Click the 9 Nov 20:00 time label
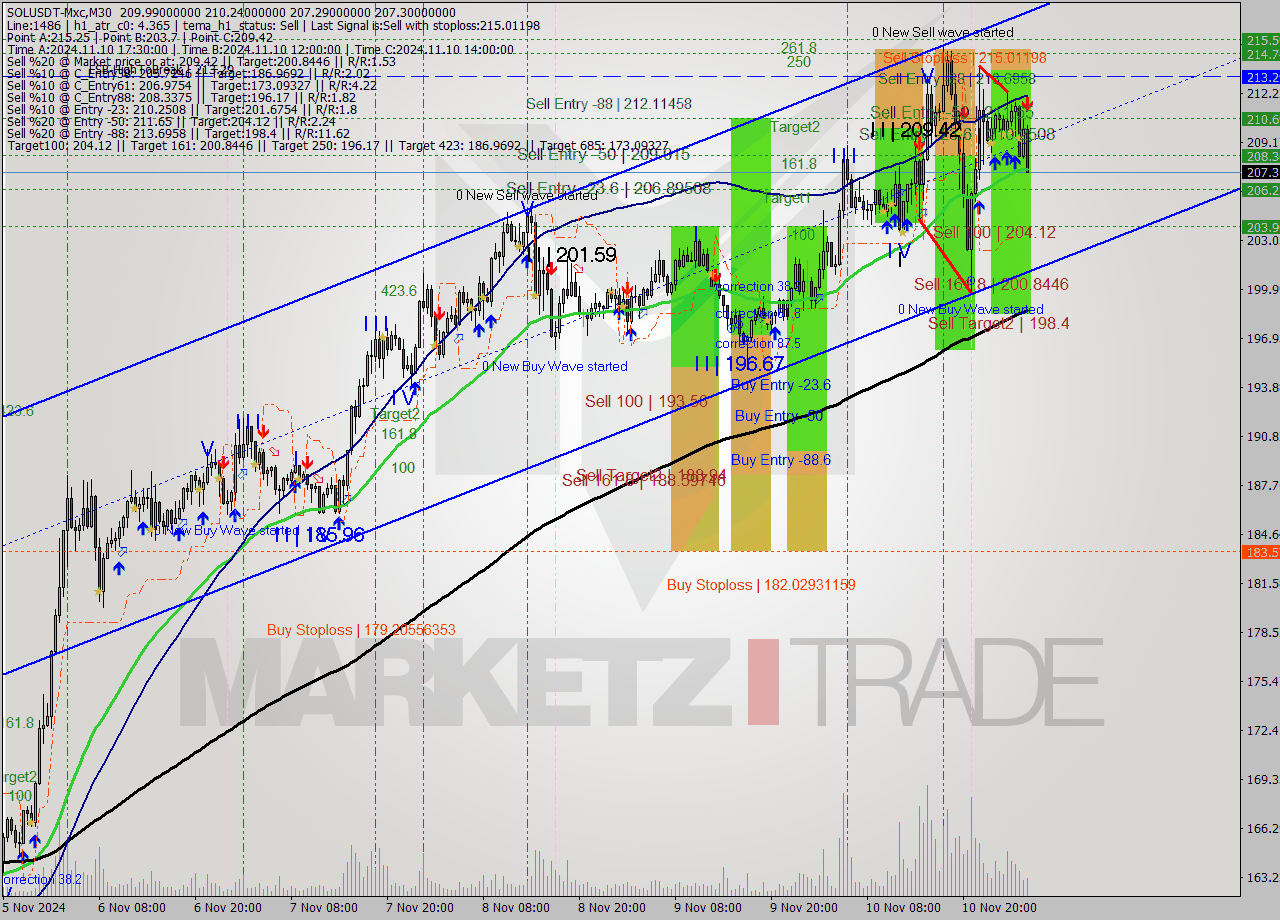This screenshot has height=920, width=1280. (803, 908)
